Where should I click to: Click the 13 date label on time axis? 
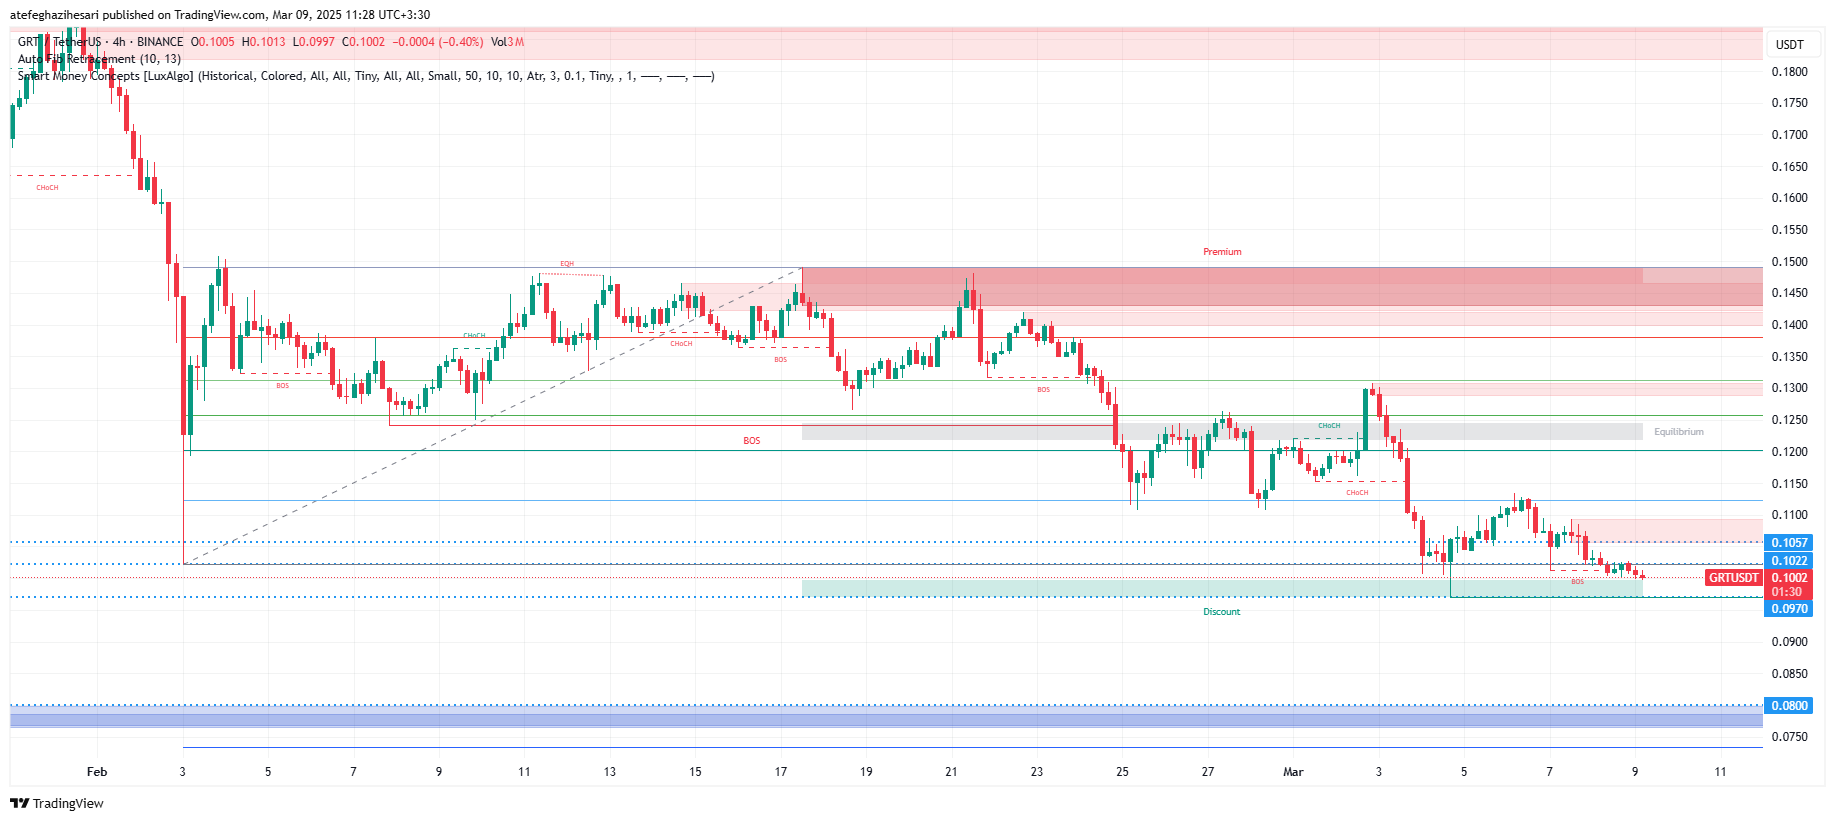pos(610,772)
